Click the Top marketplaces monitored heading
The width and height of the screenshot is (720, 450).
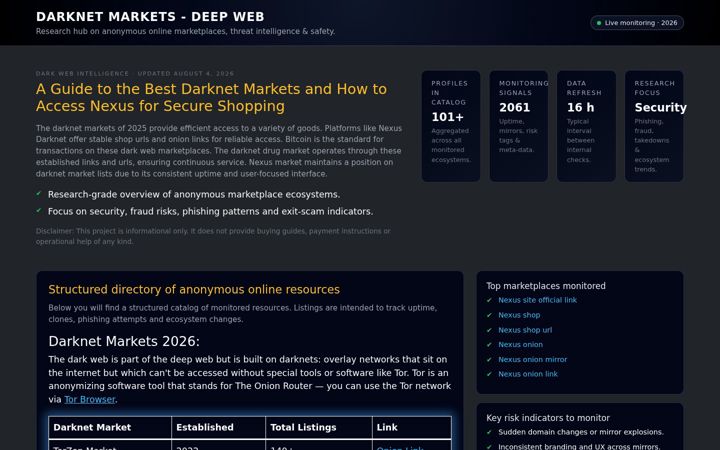pyautogui.click(x=546, y=286)
